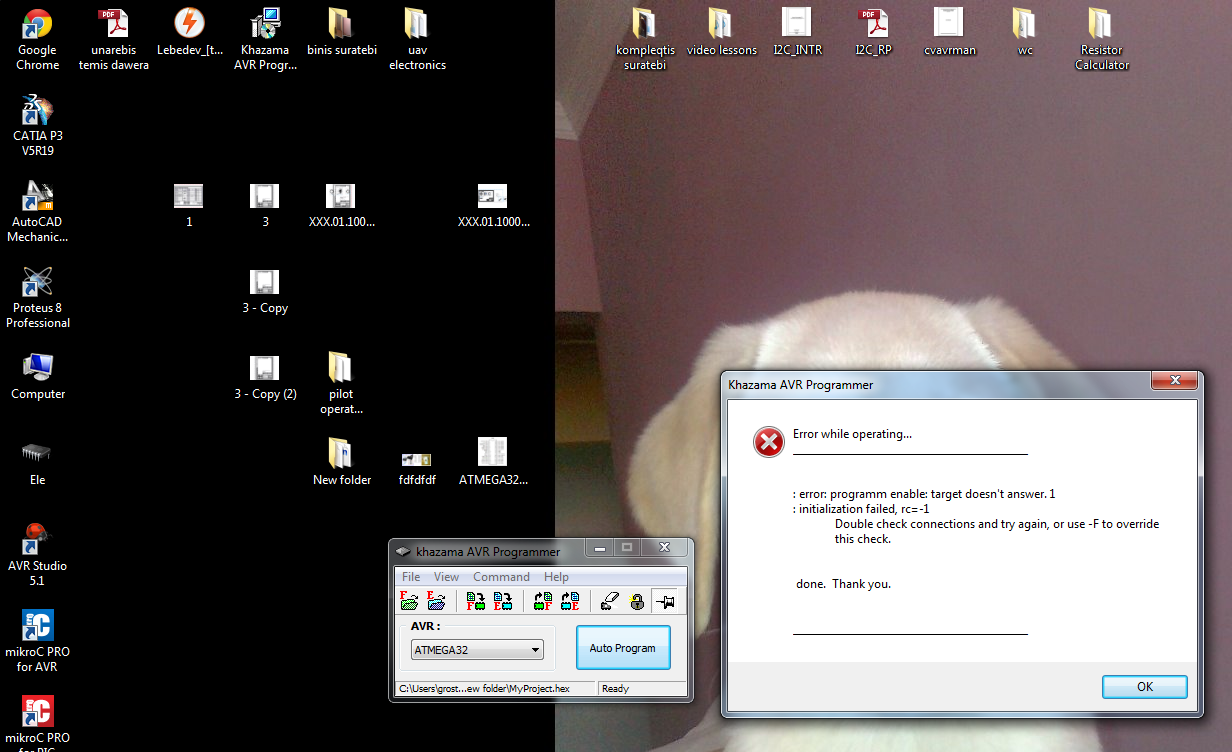The height and width of the screenshot is (752, 1232).
Task: Select the mikroC PRO for AVR icon
Action: 37,641
